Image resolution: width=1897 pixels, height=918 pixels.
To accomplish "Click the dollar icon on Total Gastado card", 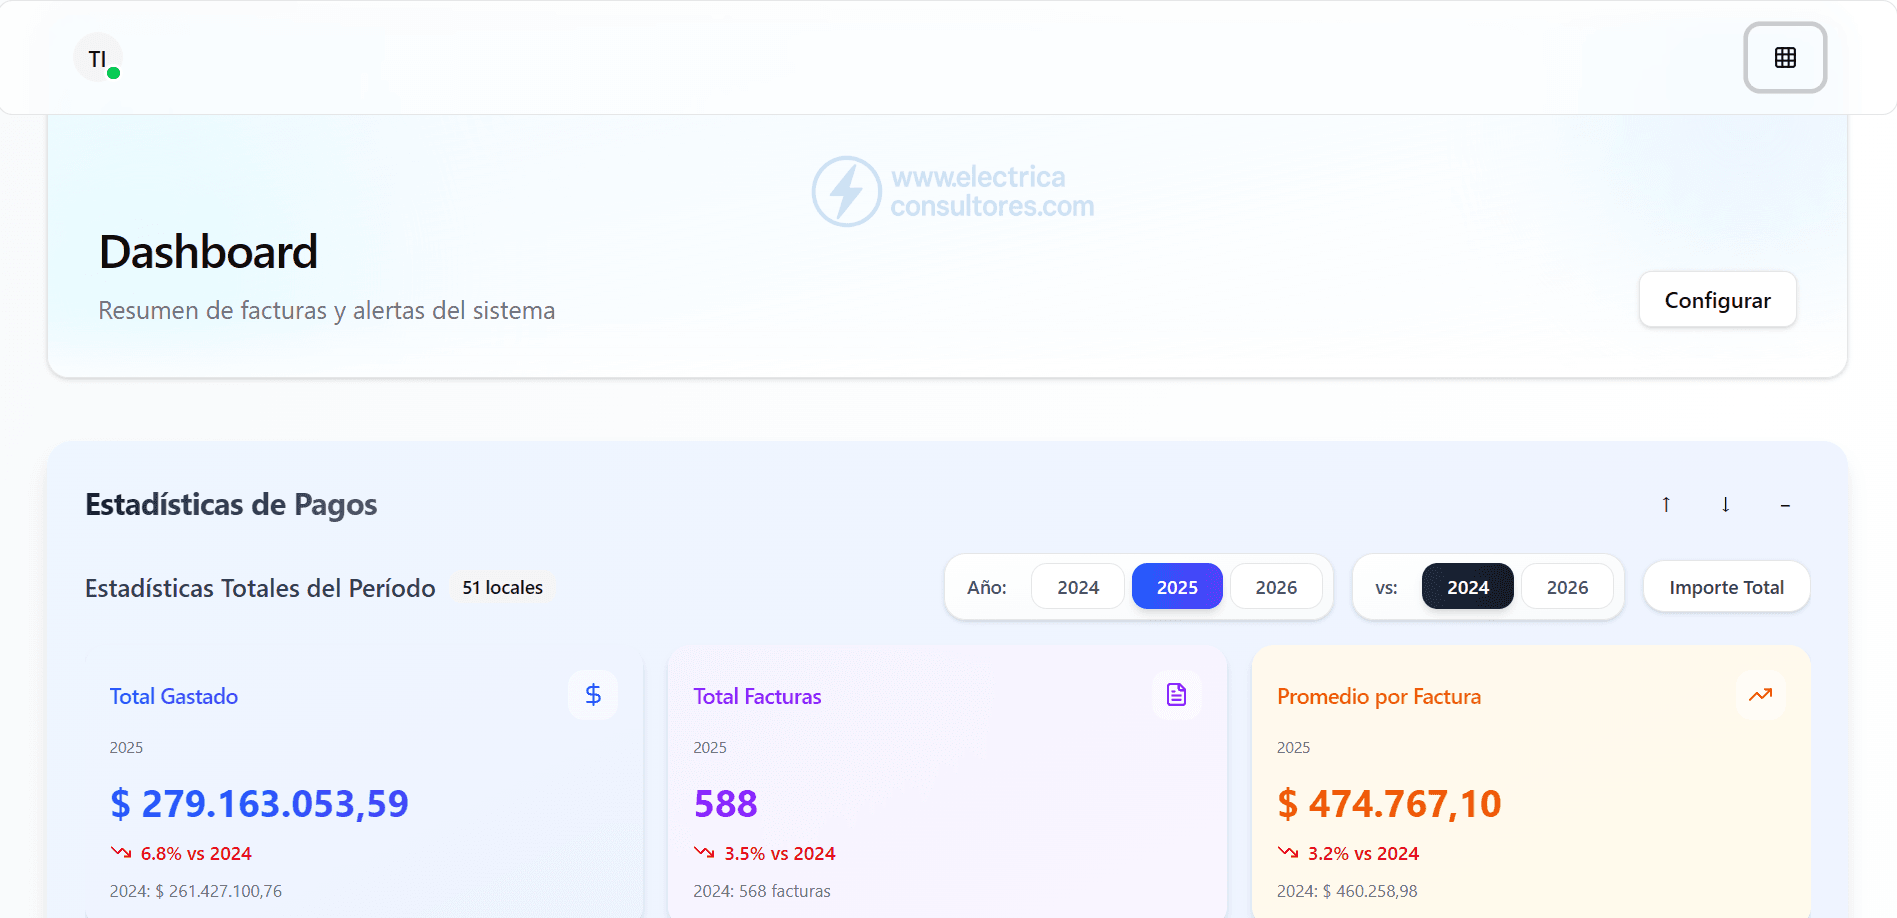I will coord(592,694).
